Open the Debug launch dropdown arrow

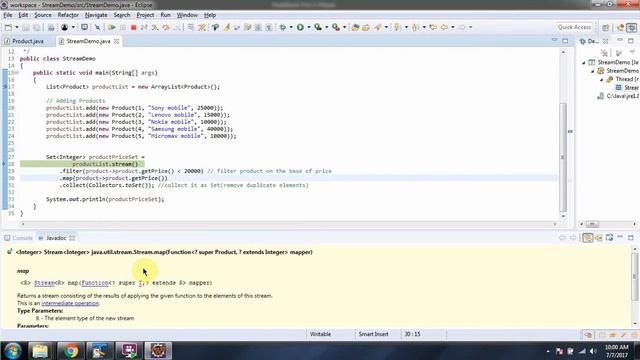coord(291,27)
